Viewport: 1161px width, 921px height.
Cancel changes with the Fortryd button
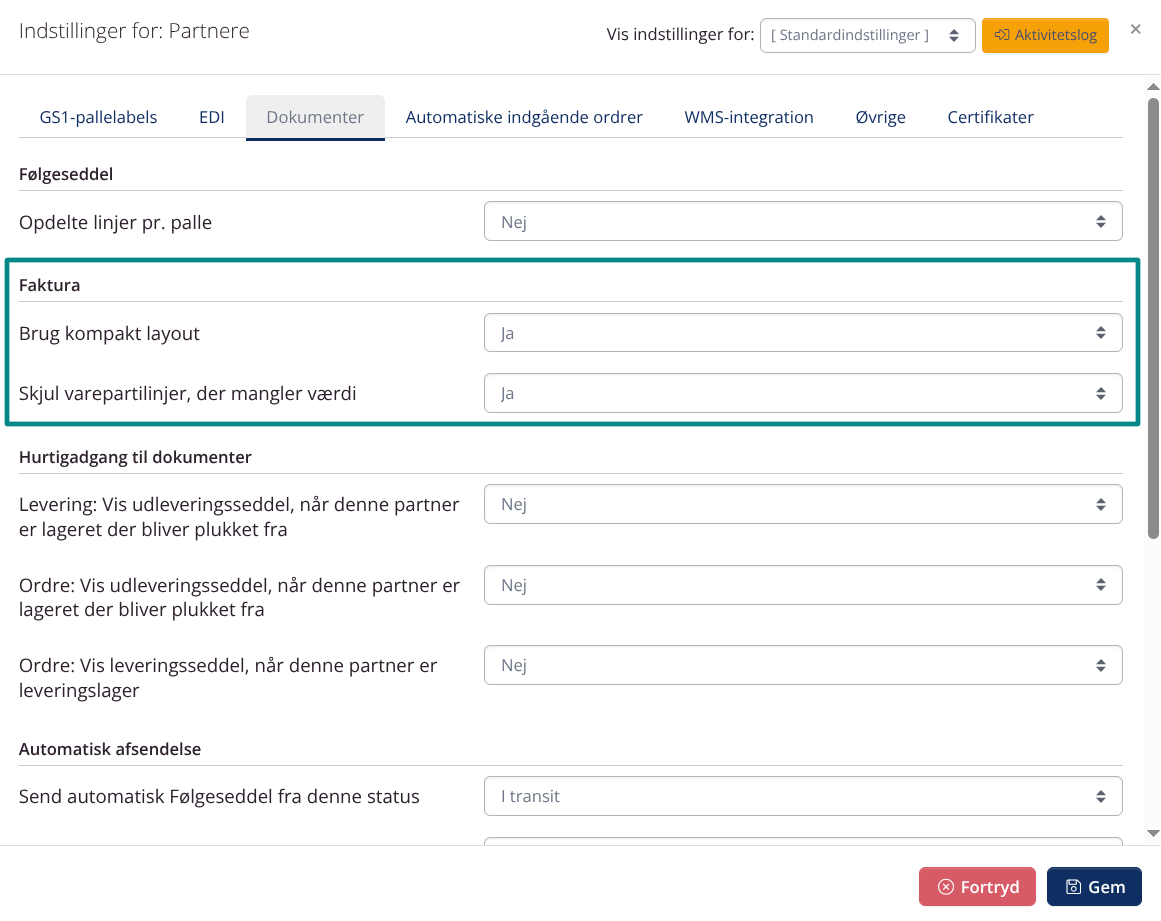[977, 887]
